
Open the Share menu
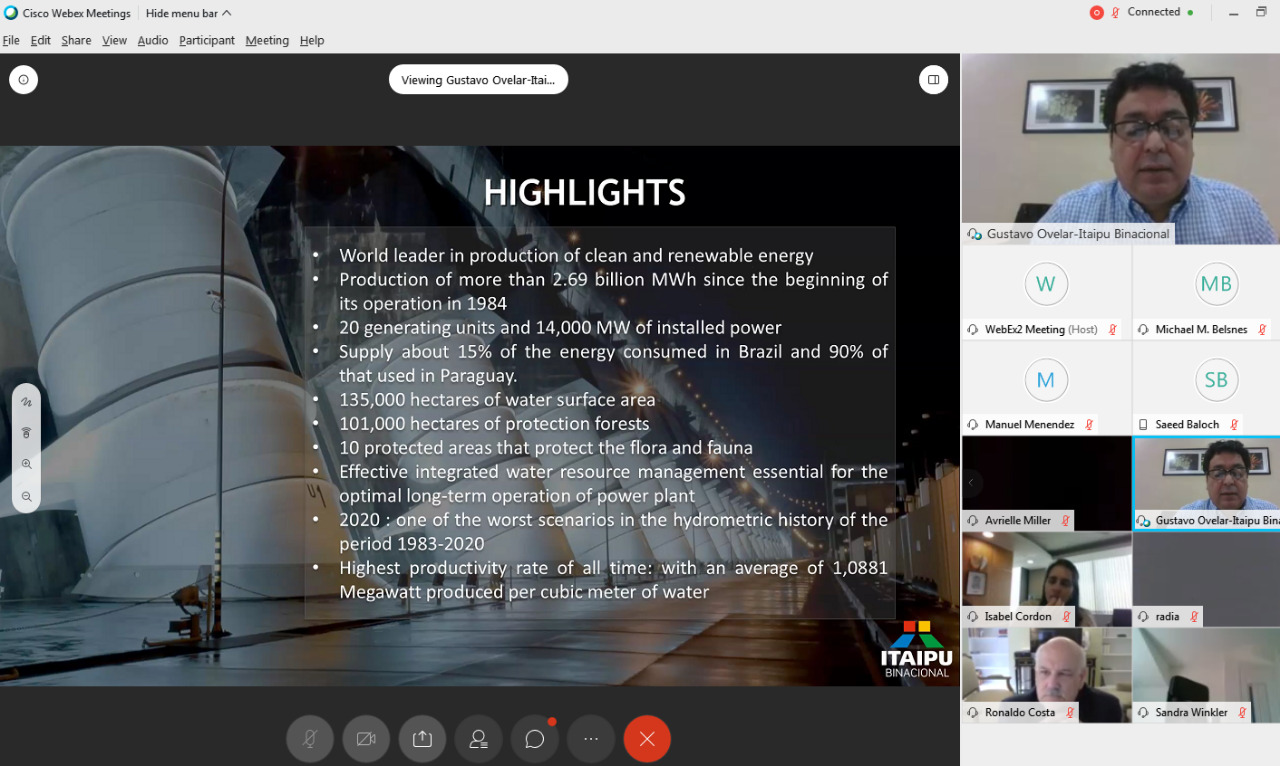(76, 40)
